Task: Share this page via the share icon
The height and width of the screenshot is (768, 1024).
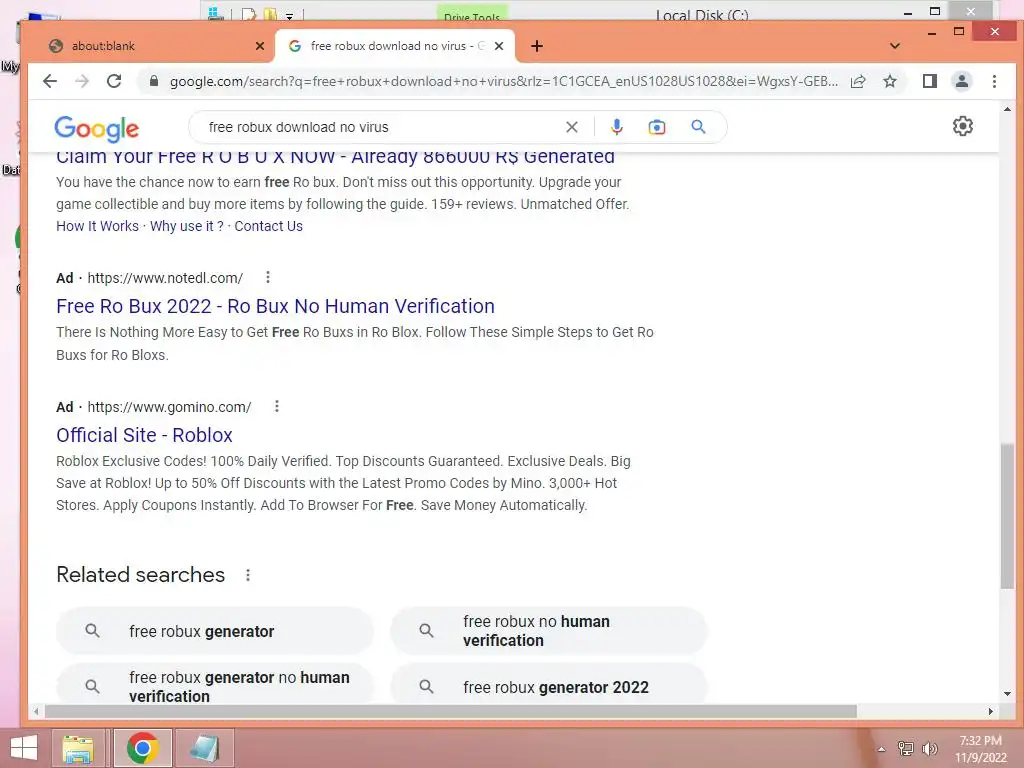Action: click(x=858, y=81)
